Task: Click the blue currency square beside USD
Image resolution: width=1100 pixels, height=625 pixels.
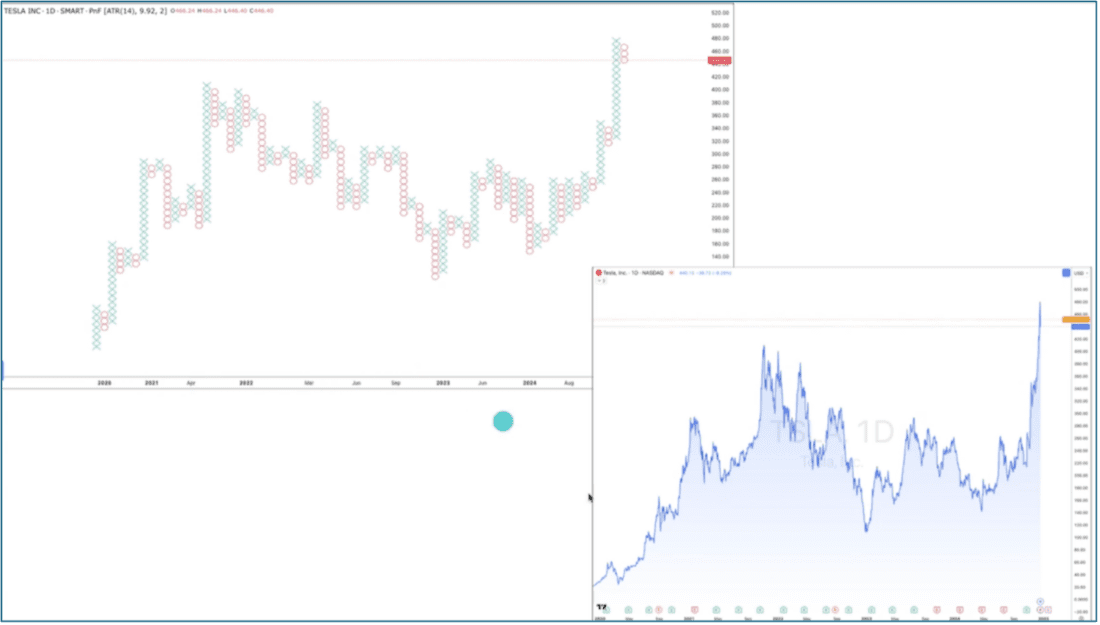Action: [1067, 273]
